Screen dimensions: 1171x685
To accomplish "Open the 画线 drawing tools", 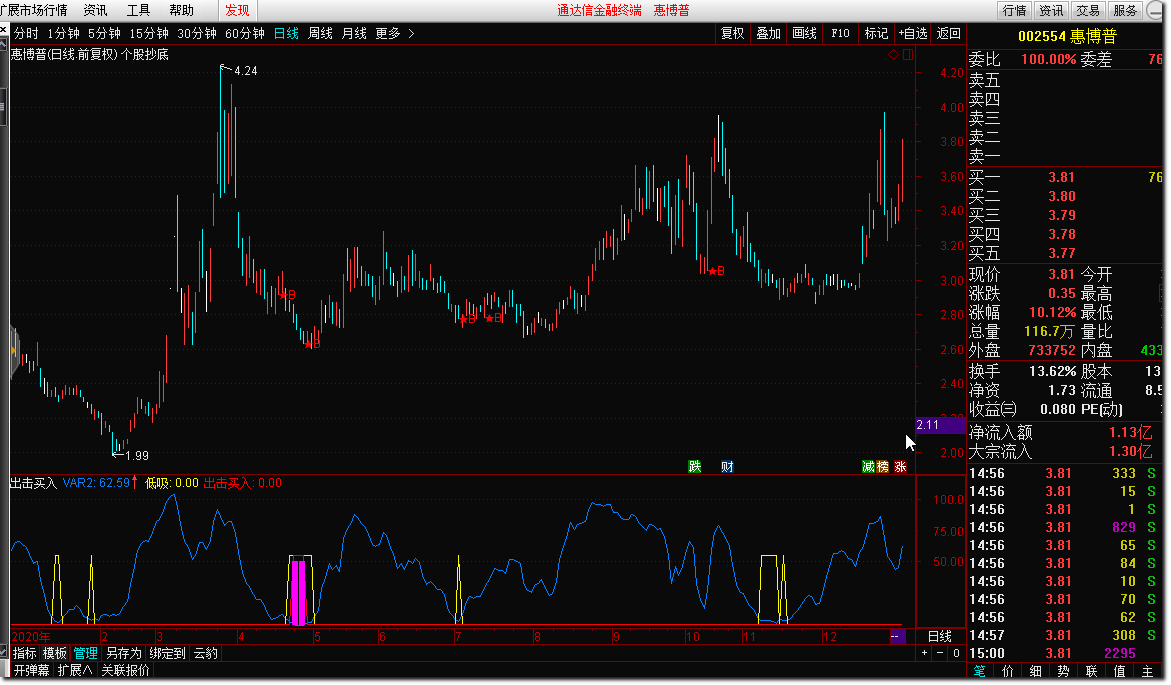I will [804, 34].
